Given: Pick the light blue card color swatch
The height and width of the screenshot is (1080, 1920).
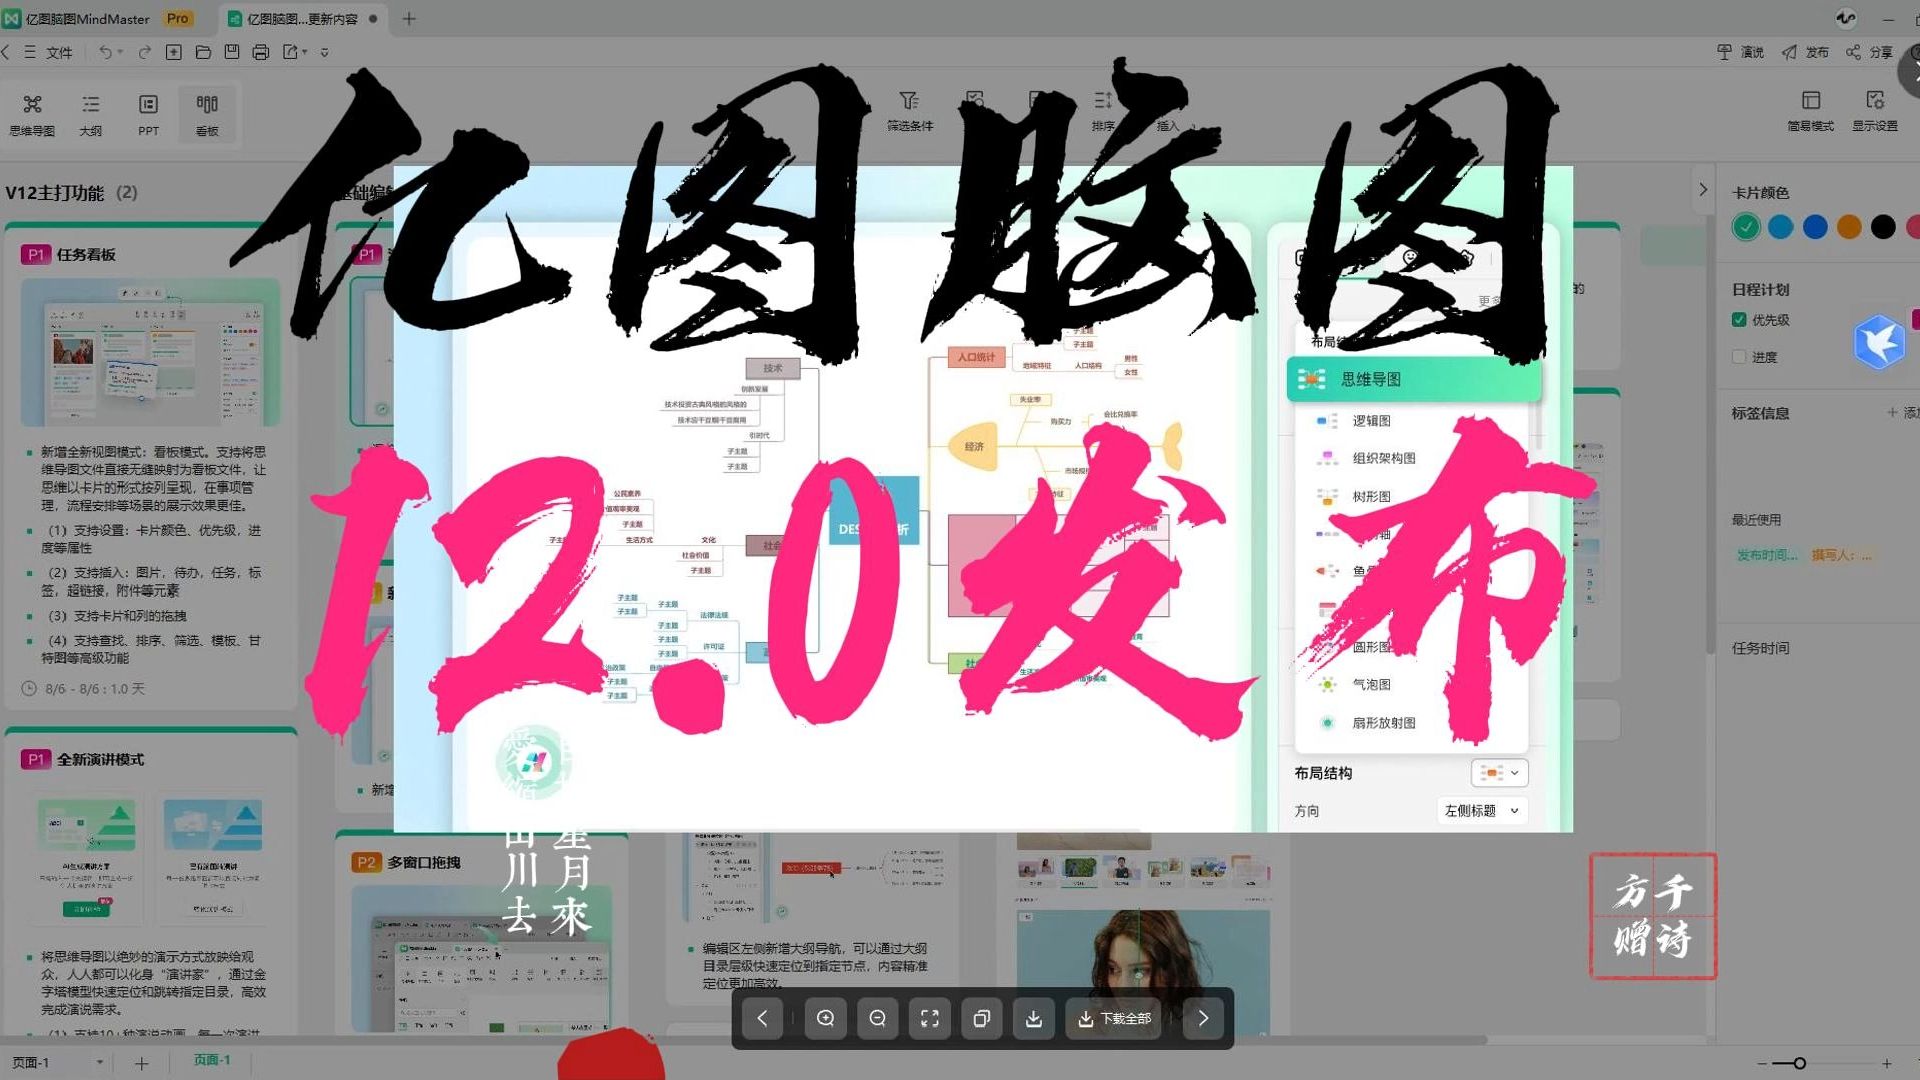Looking at the screenshot, I should [1781, 227].
